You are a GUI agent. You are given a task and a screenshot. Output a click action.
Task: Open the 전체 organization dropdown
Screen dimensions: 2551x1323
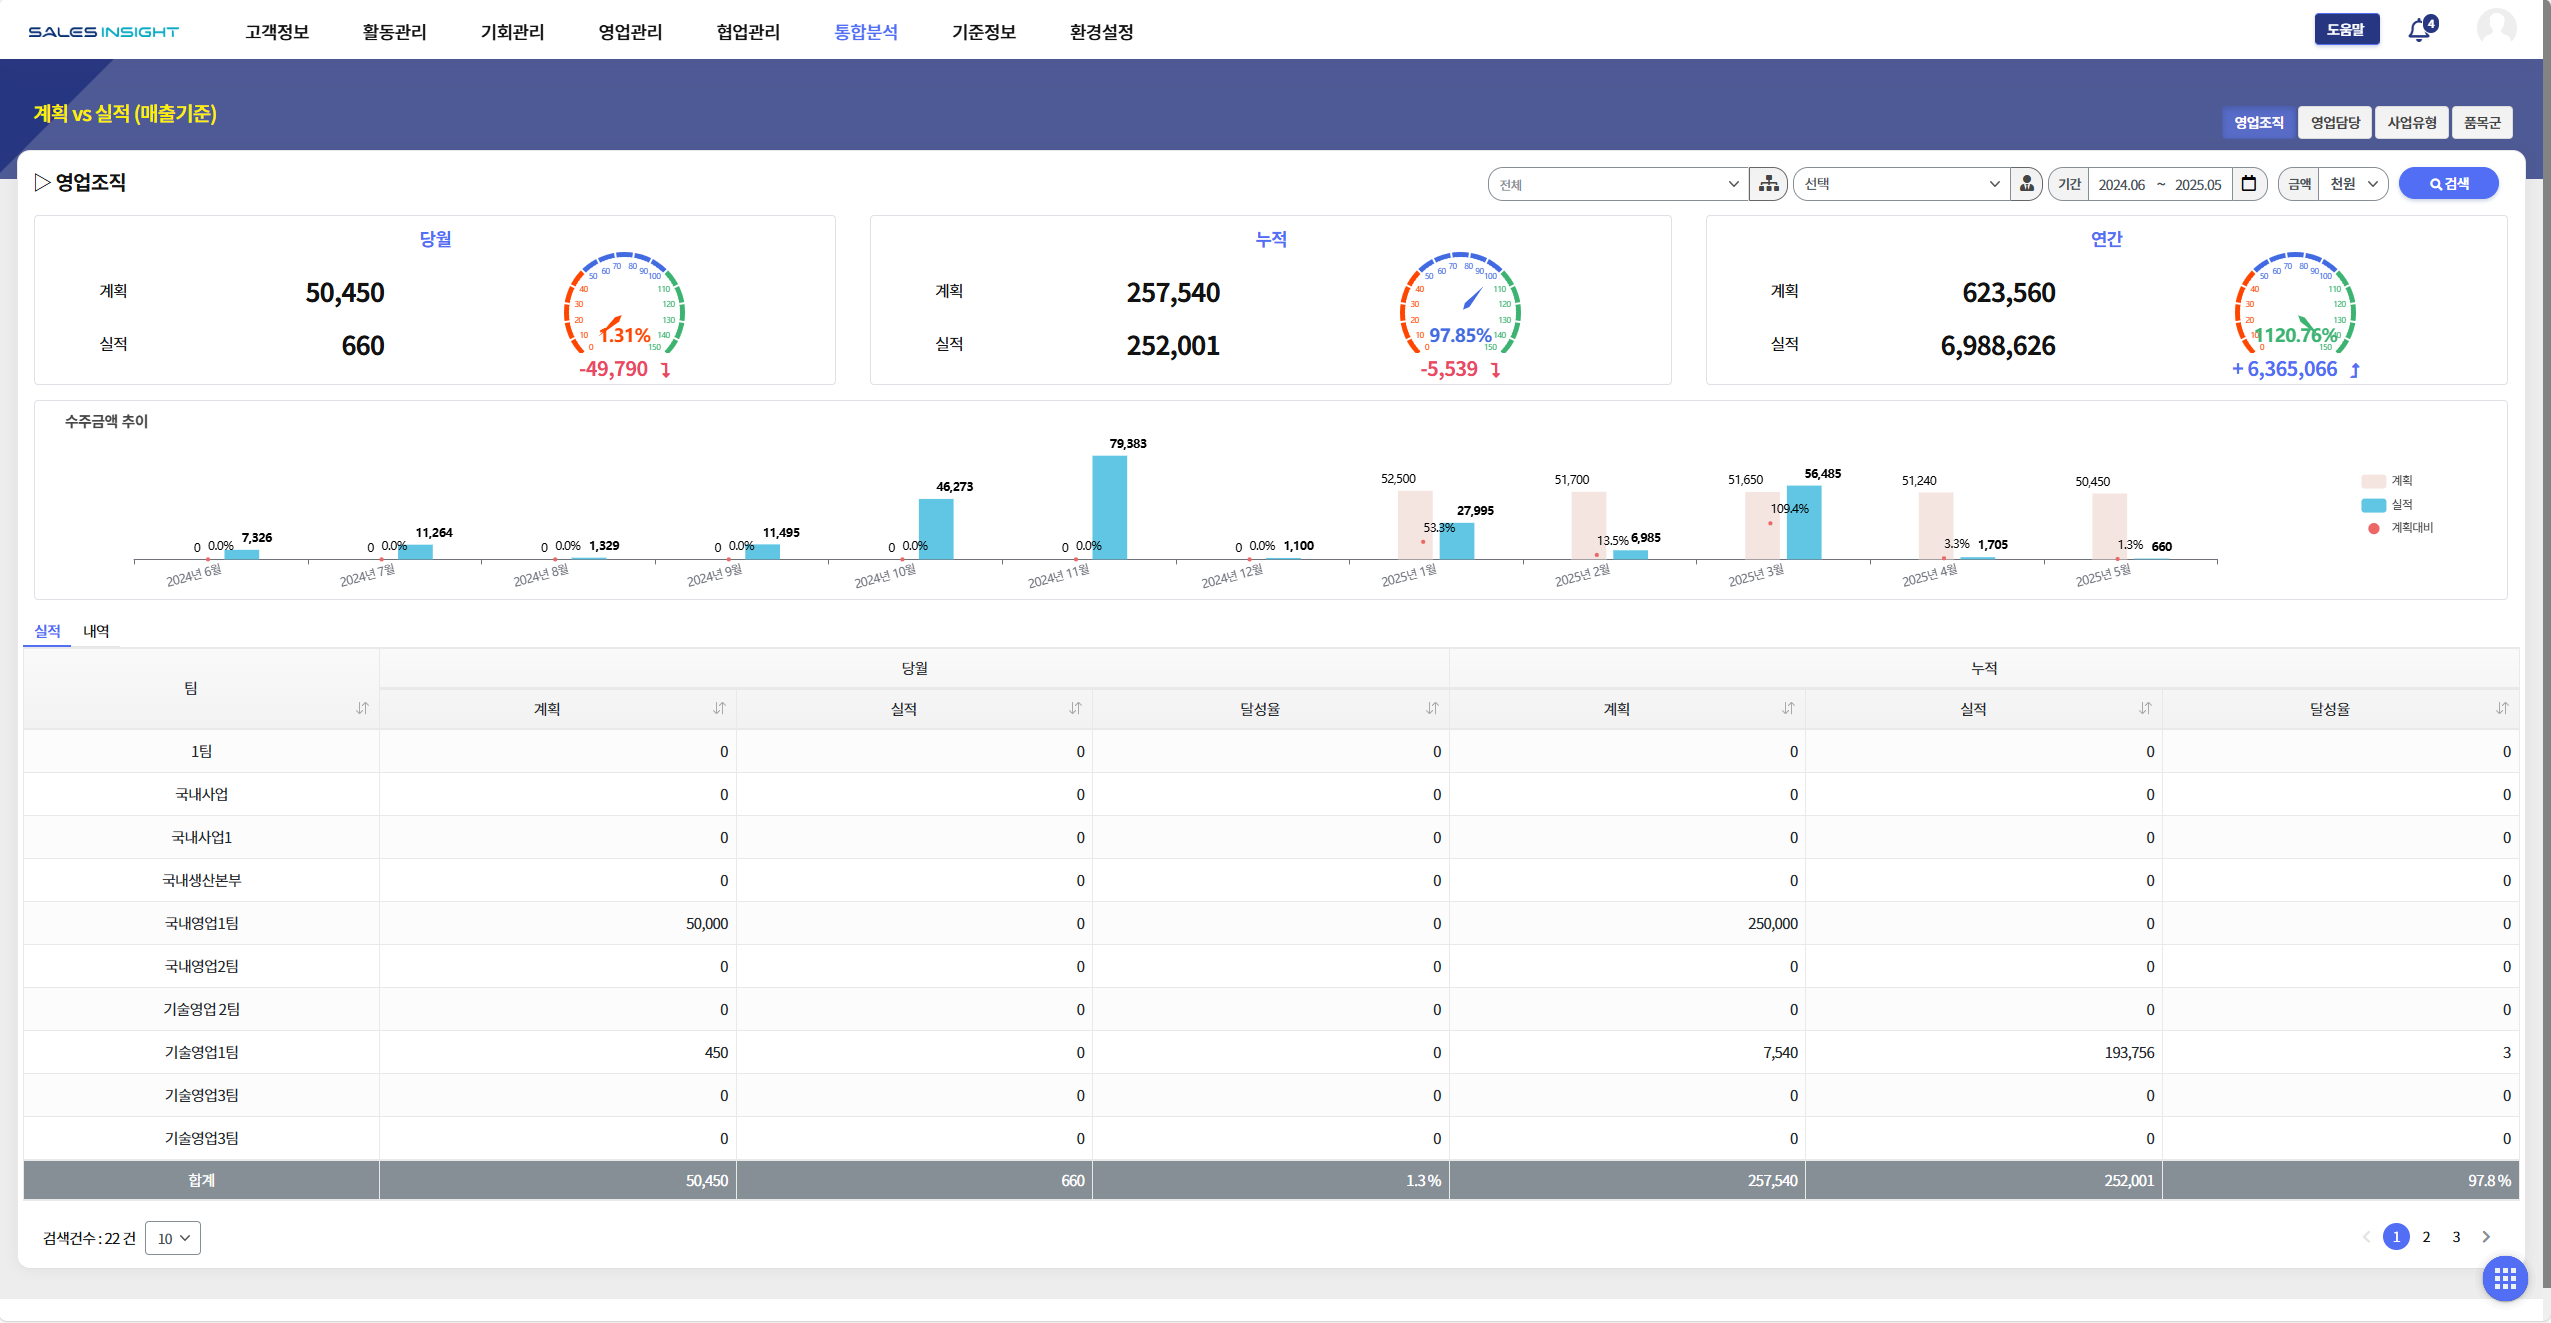pos(1618,184)
